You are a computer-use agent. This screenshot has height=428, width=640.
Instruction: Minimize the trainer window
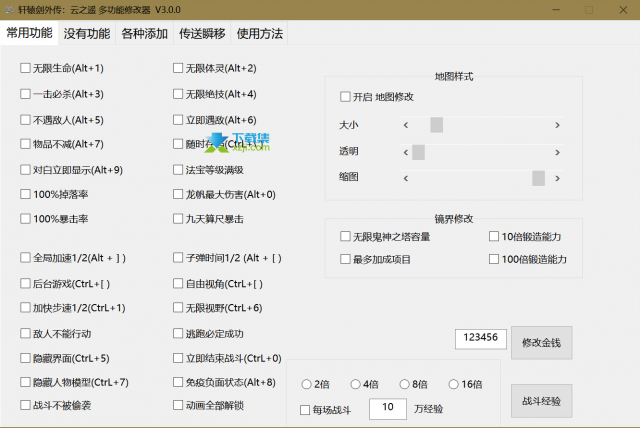(x=556, y=9)
